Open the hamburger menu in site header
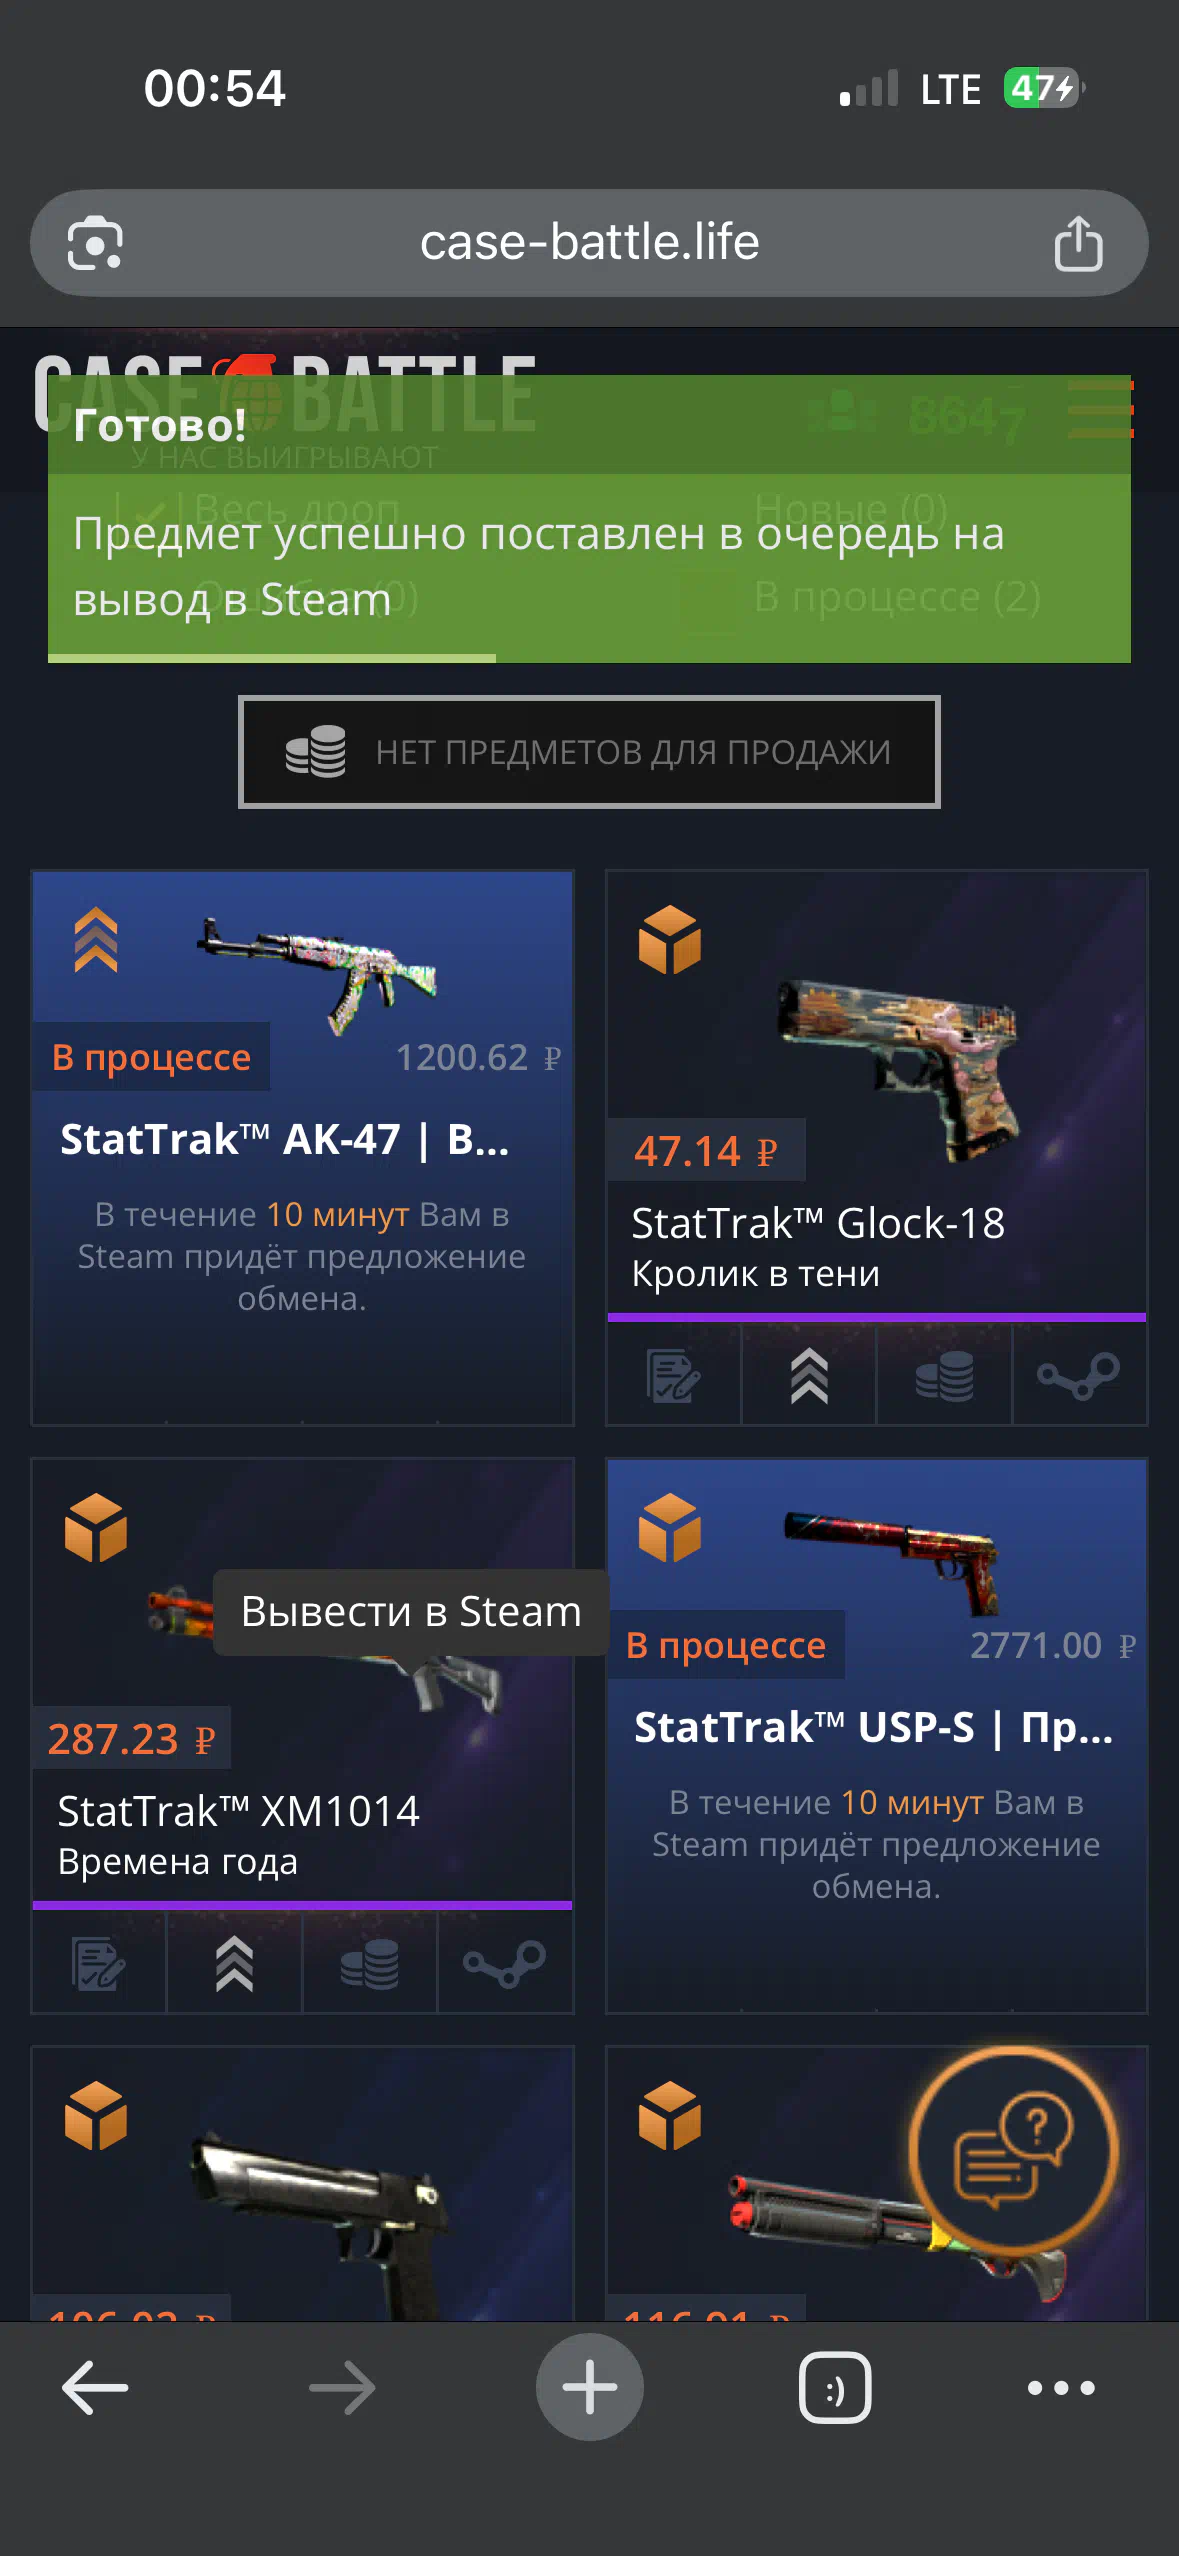 (1100, 409)
